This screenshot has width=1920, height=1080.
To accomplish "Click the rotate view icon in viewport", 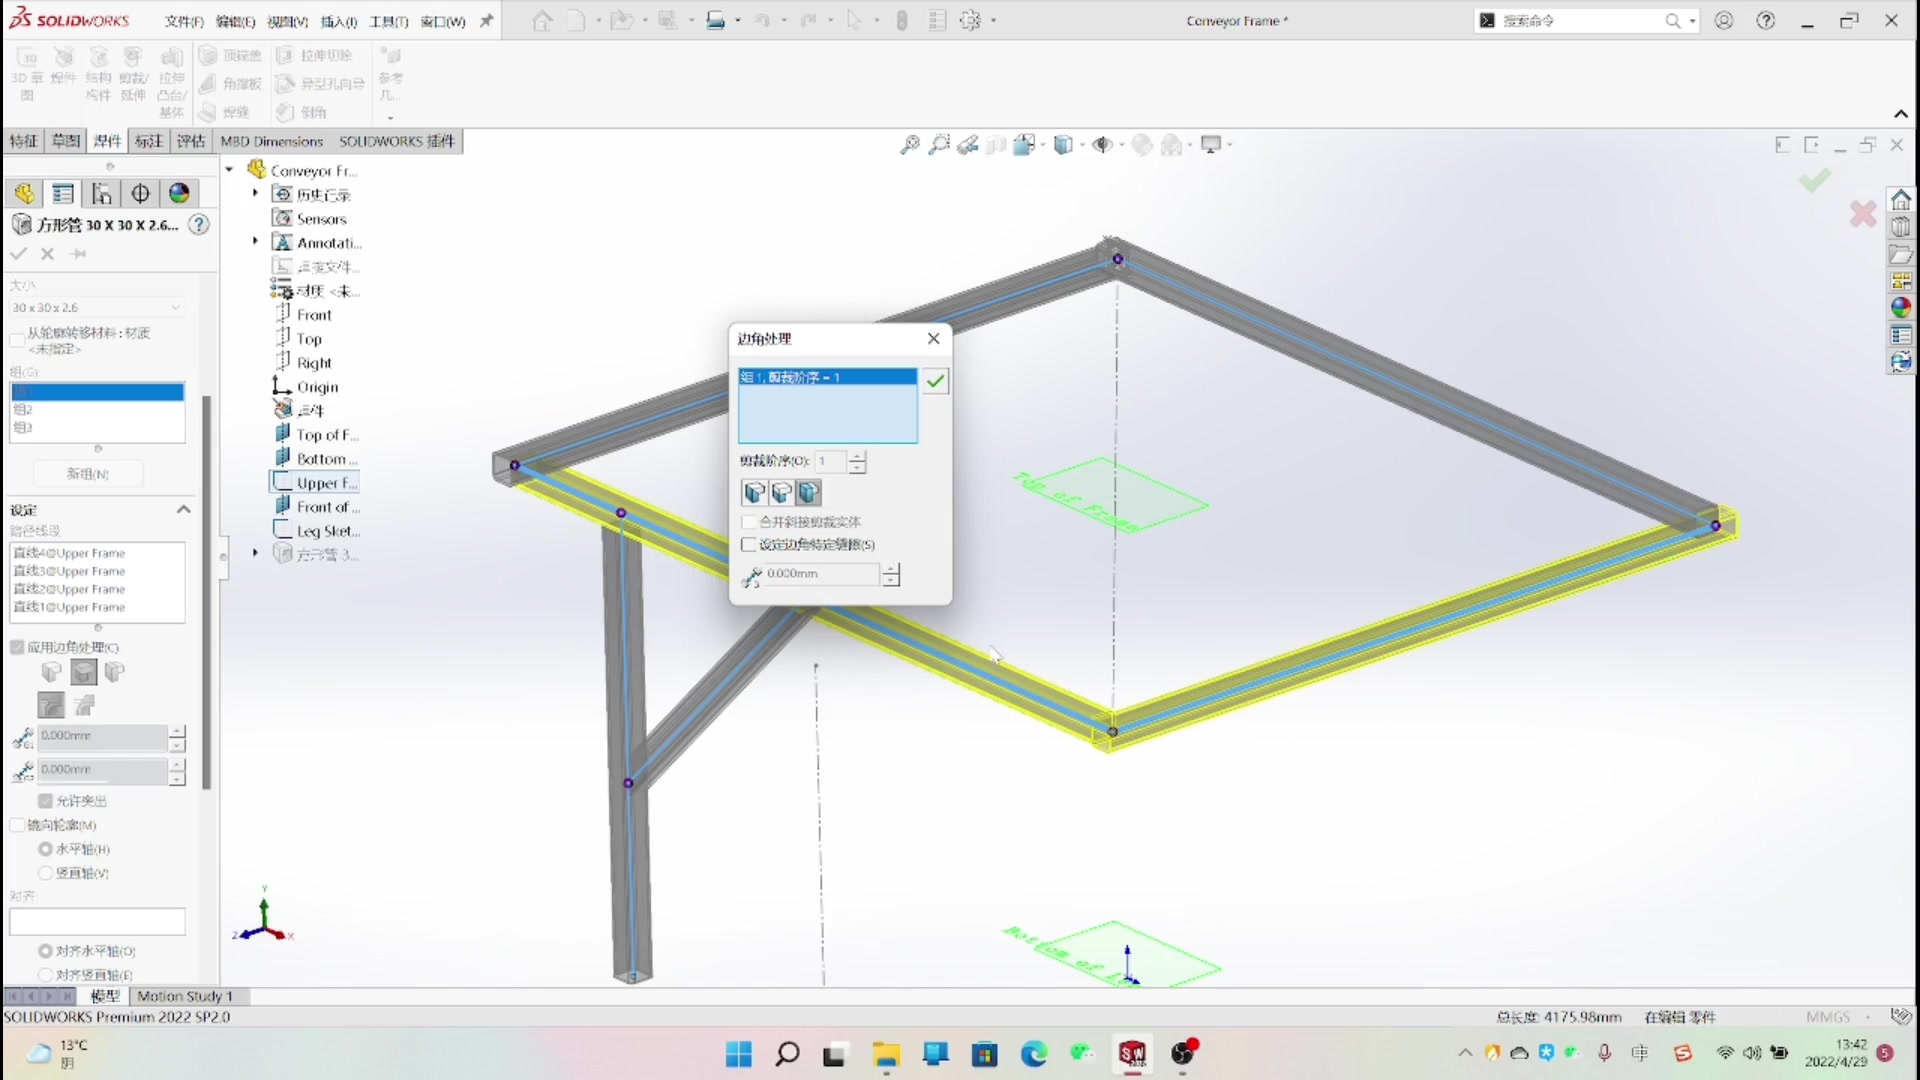I will click(x=965, y=144).
